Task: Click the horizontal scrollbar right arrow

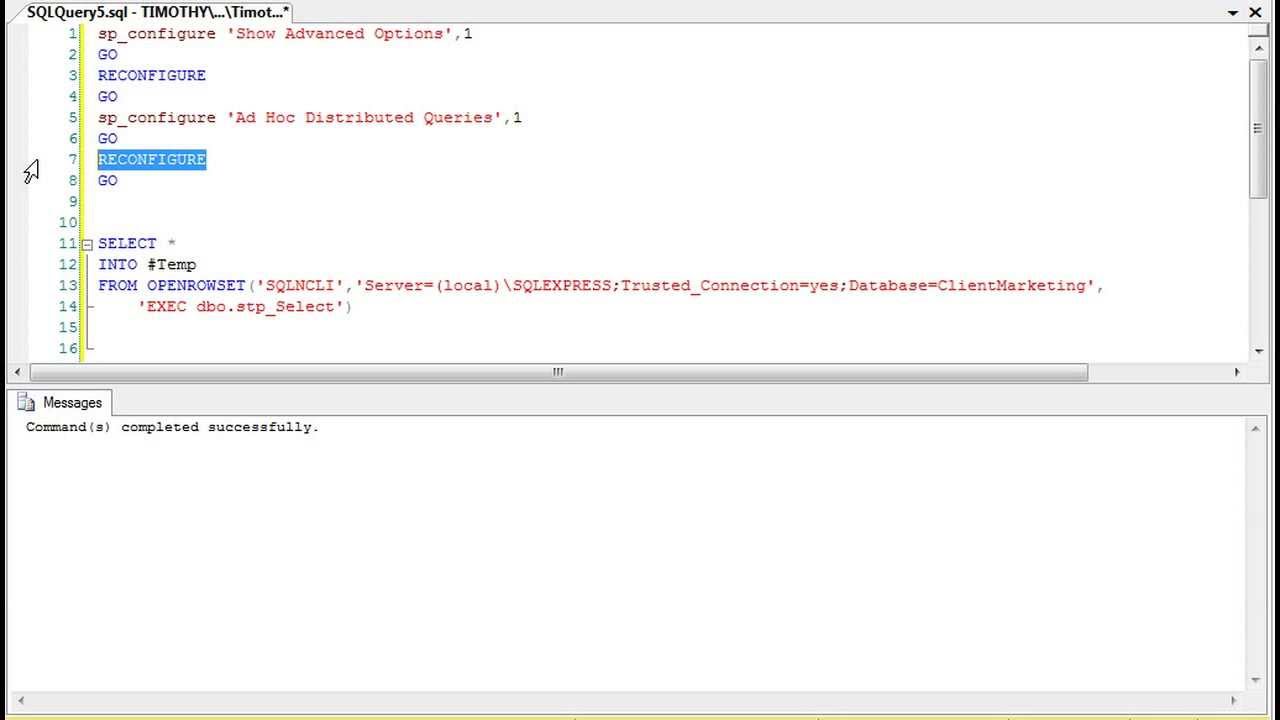Action: pos(1238,371)
